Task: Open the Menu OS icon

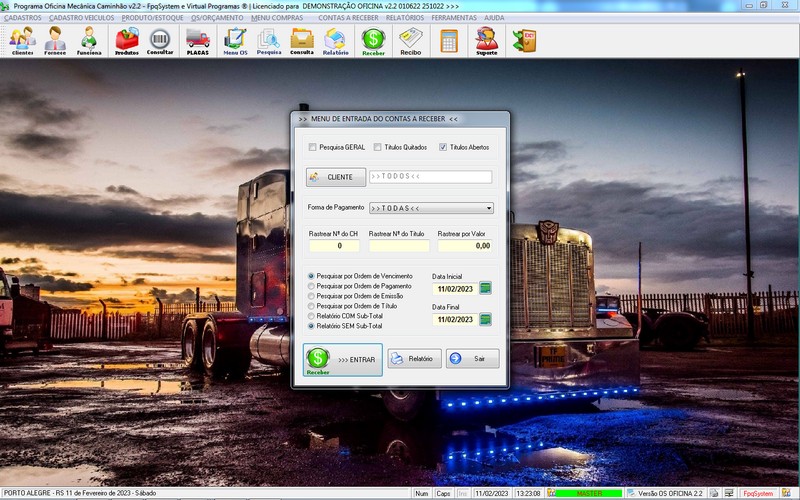Action: [235, 40]
